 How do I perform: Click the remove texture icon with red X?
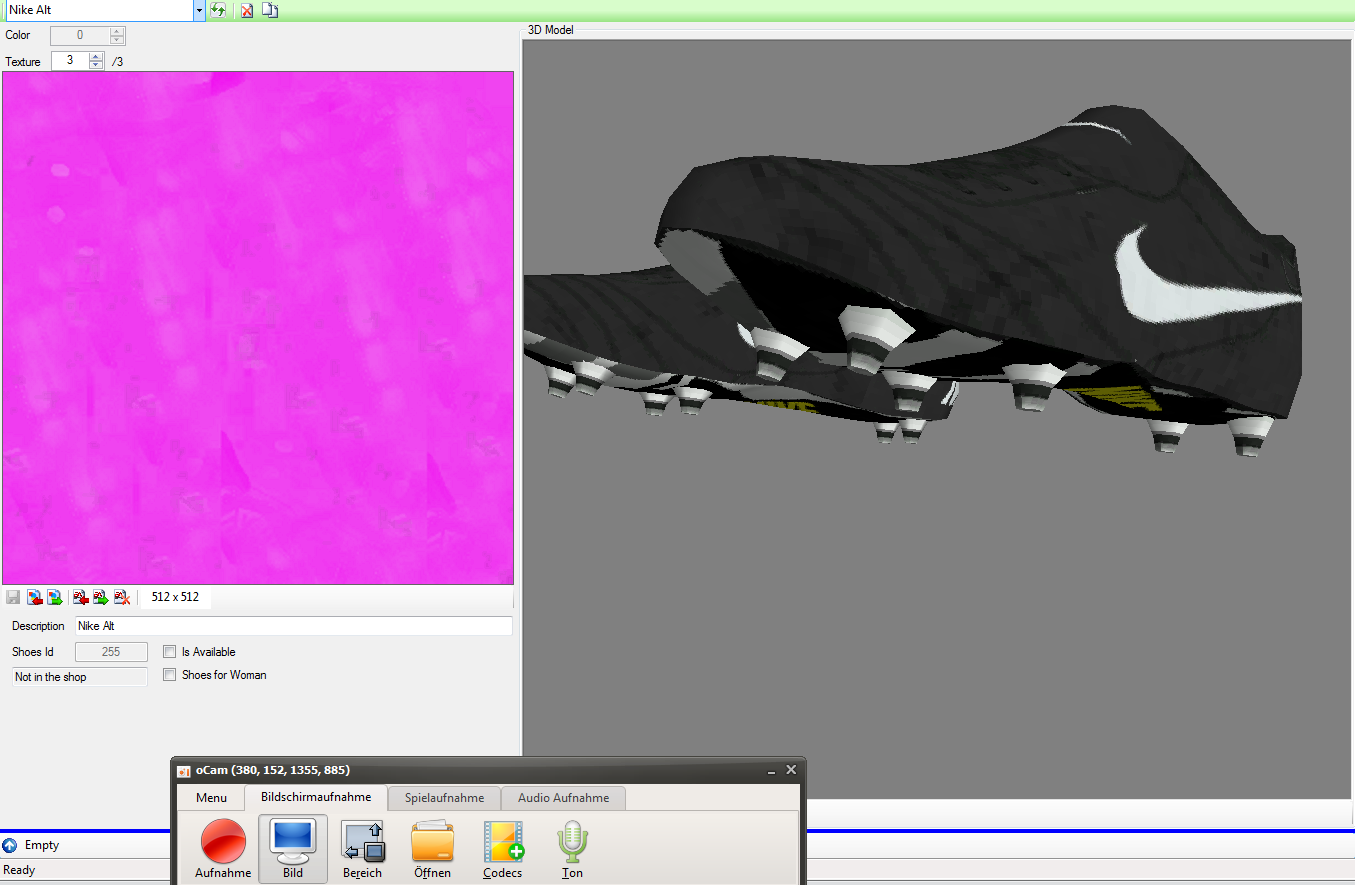(x=122, y=597)
